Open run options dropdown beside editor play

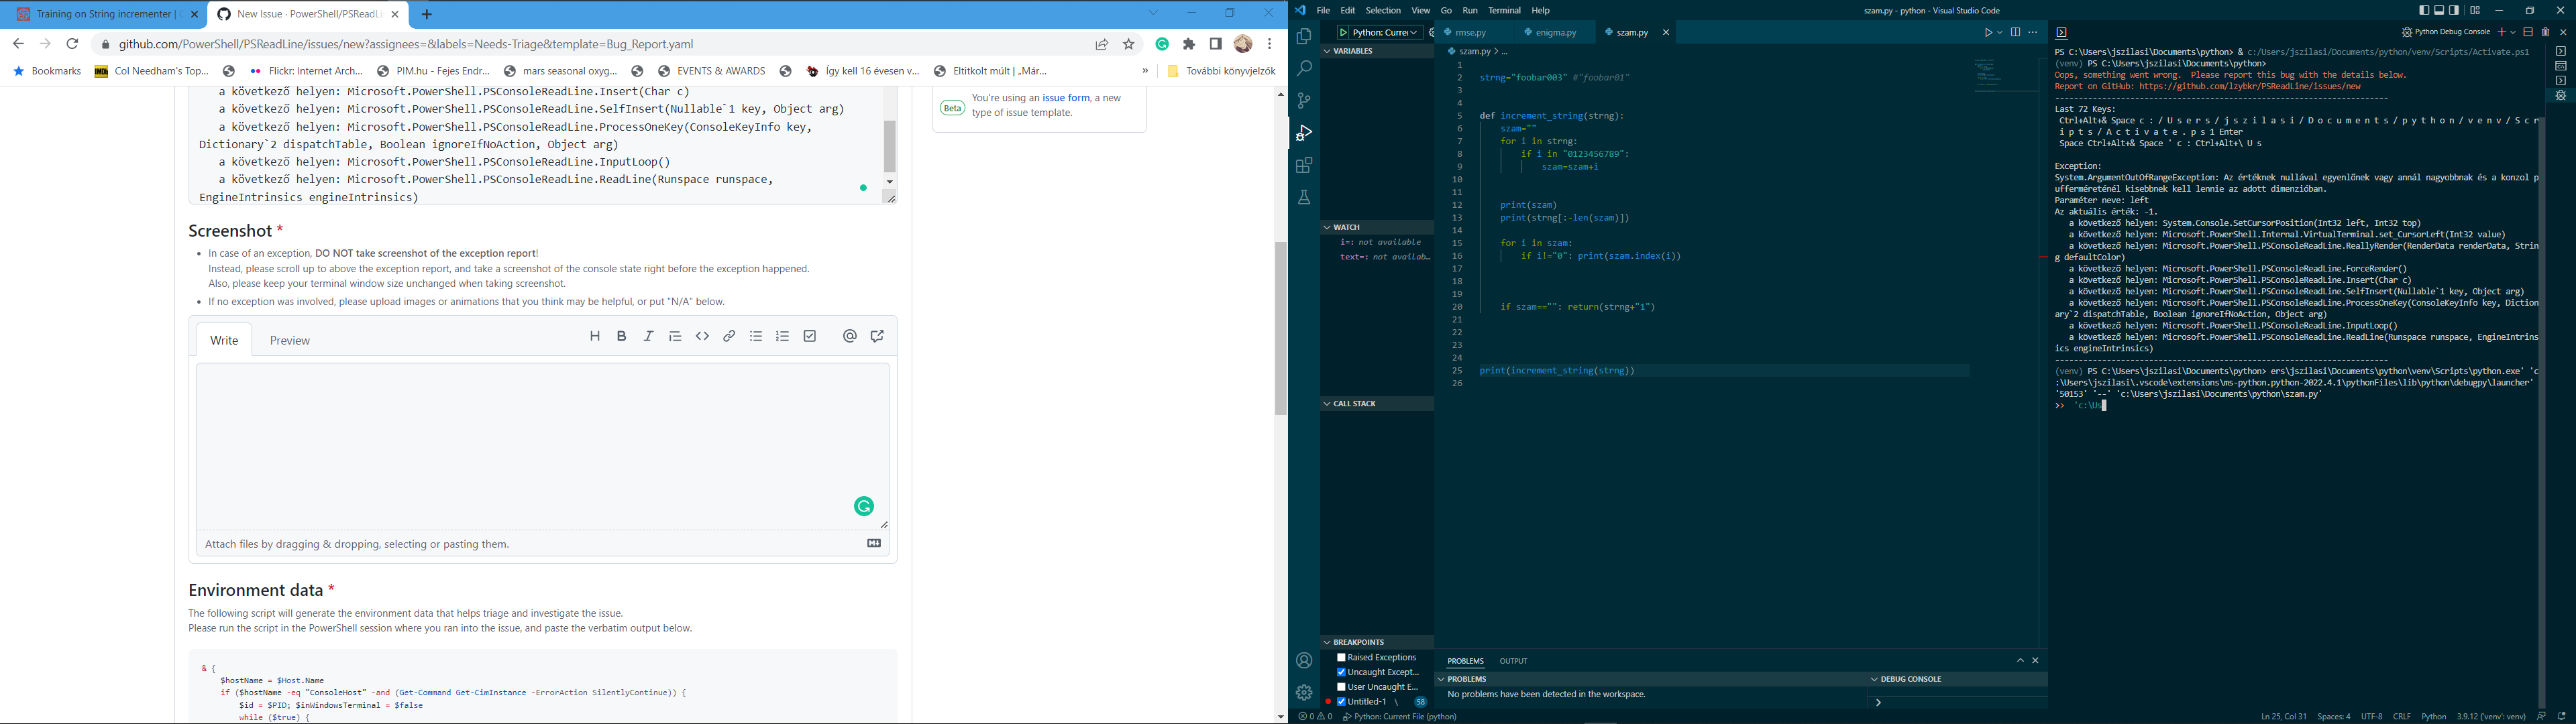tap(2000, 33)
